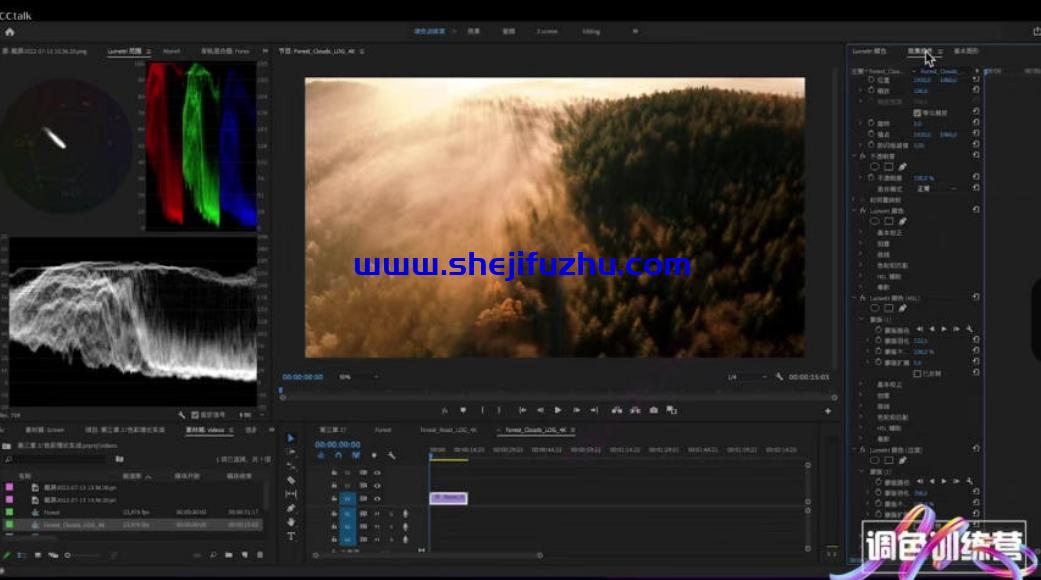
Task: Open the Essential Graphics tab at right
Action: coord(966,51)
